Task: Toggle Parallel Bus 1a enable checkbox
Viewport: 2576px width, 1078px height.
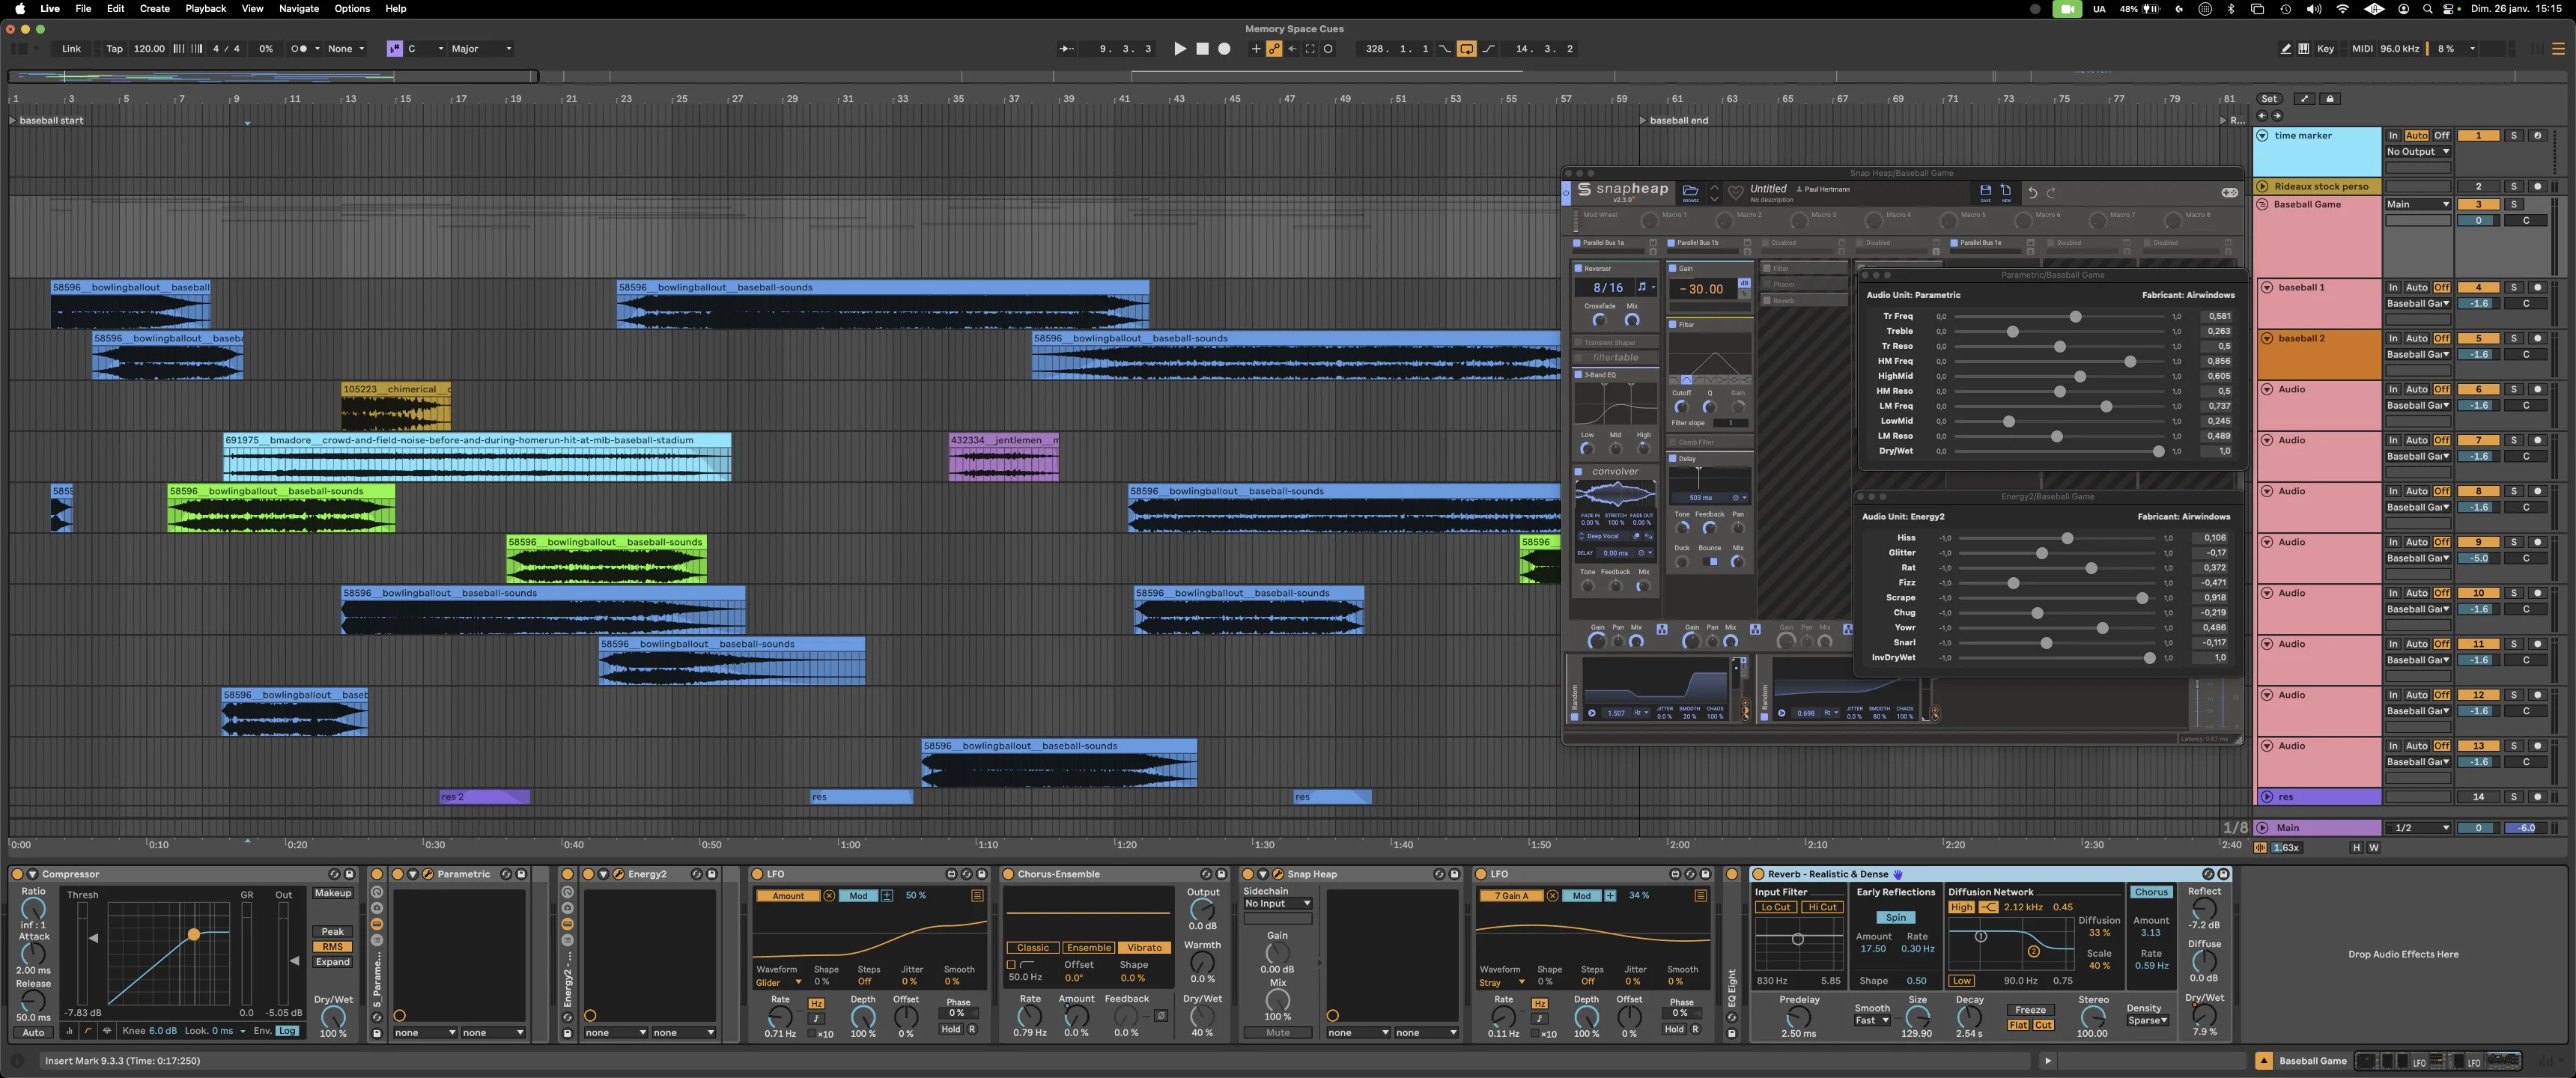Action: point(1577,243)
